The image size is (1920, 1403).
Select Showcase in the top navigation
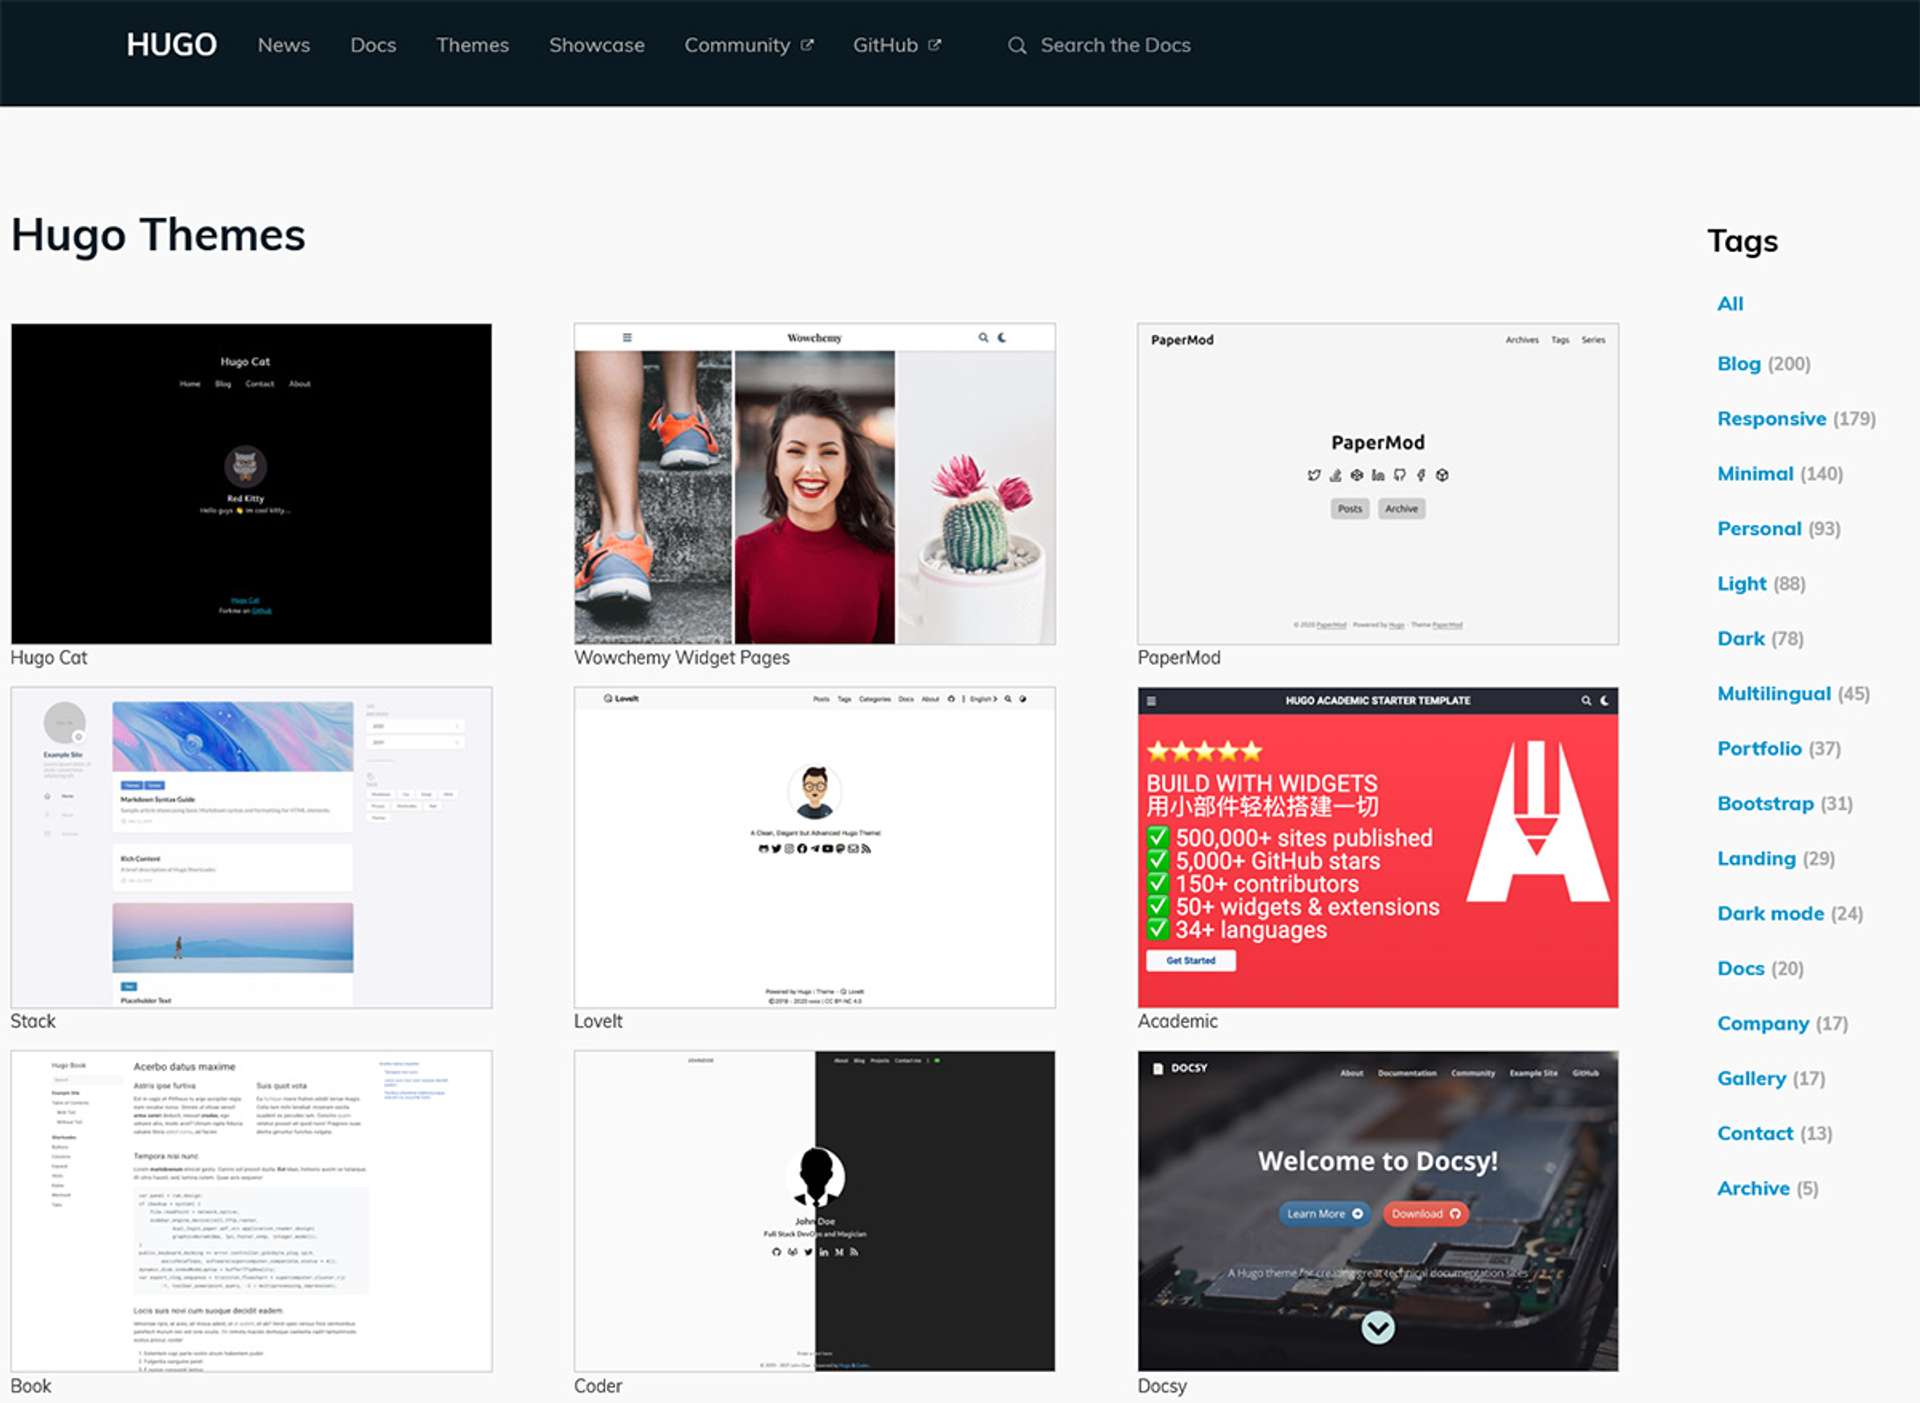596,45
